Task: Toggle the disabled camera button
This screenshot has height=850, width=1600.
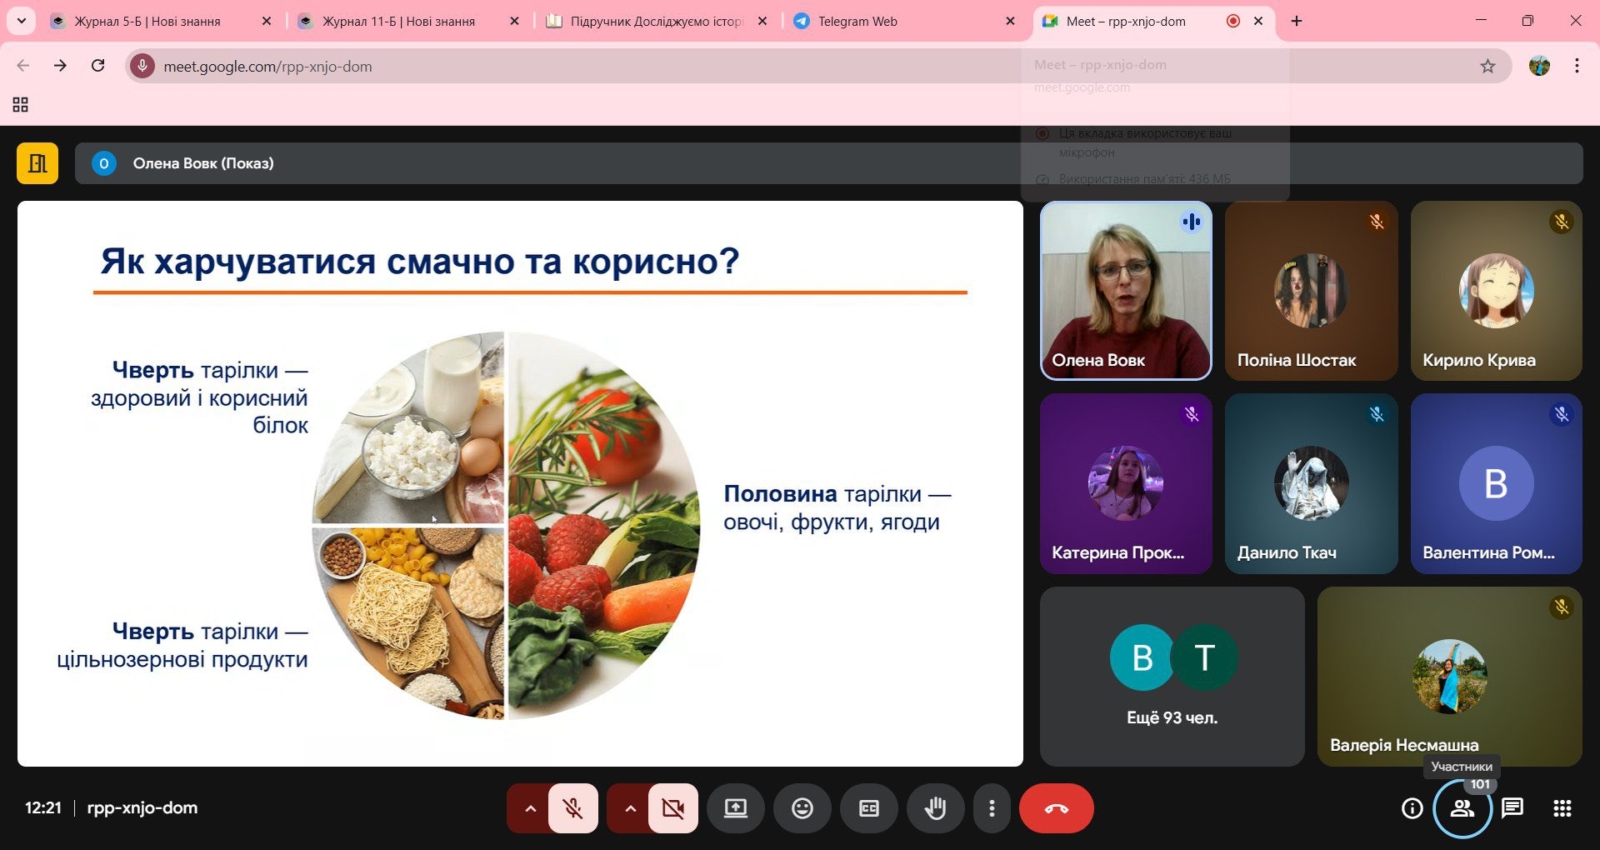Action: (673, 808)
